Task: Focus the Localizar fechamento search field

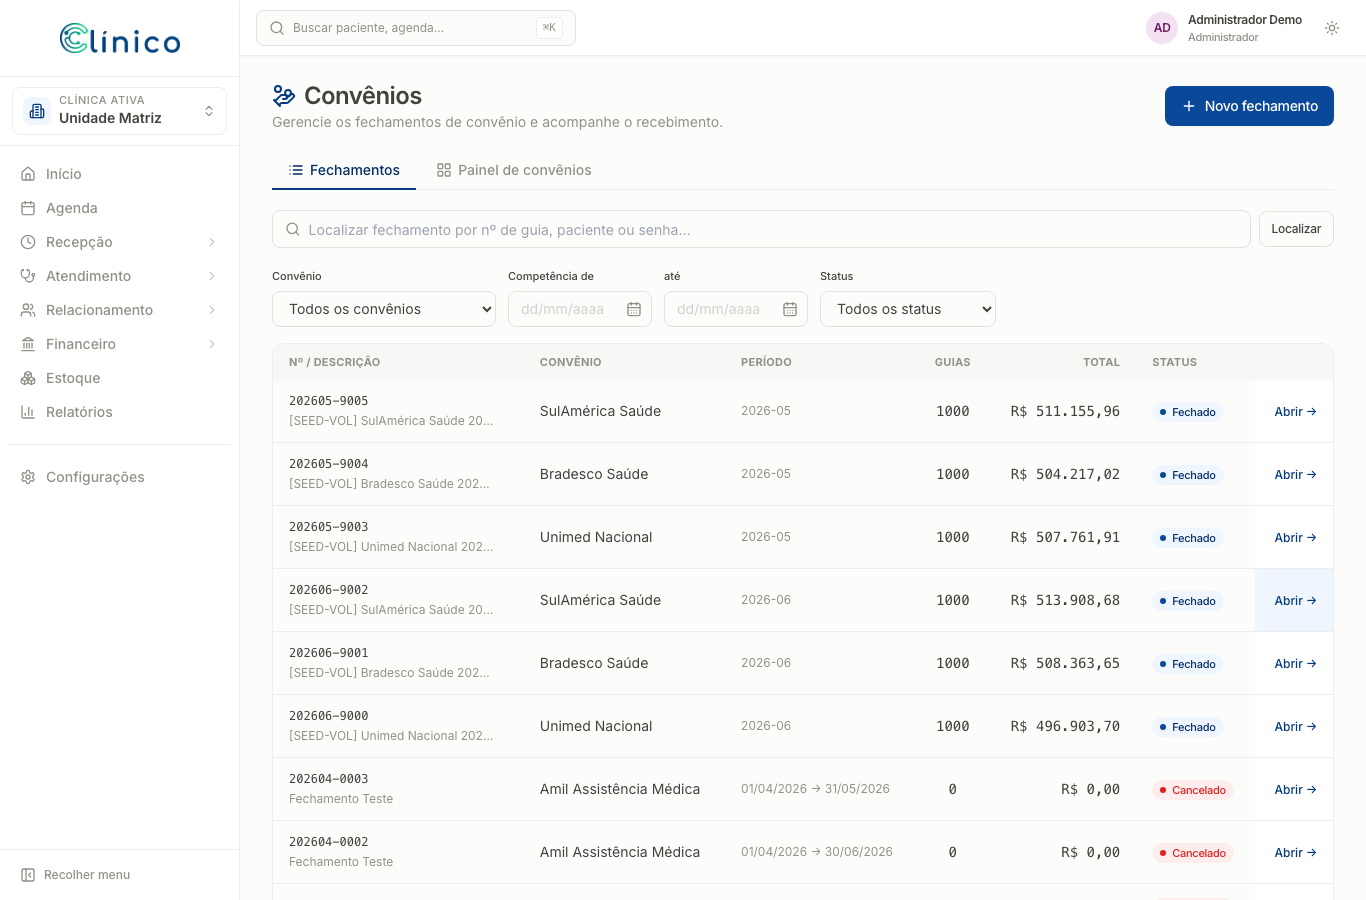Action: pos(761,229)
